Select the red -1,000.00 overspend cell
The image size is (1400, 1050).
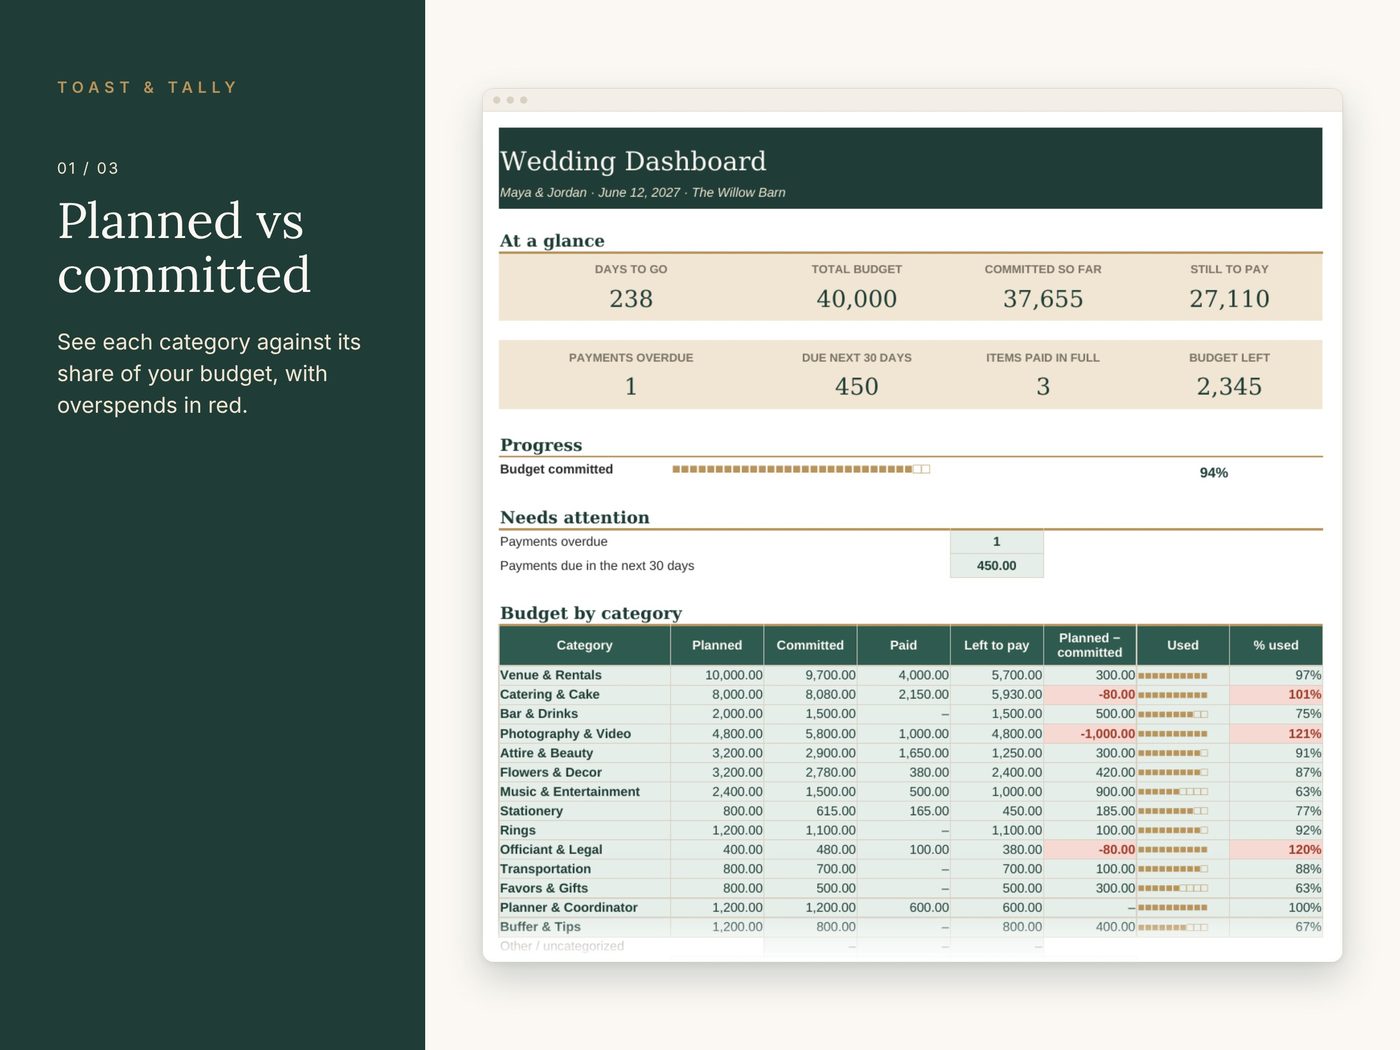tap(1090, 734)
